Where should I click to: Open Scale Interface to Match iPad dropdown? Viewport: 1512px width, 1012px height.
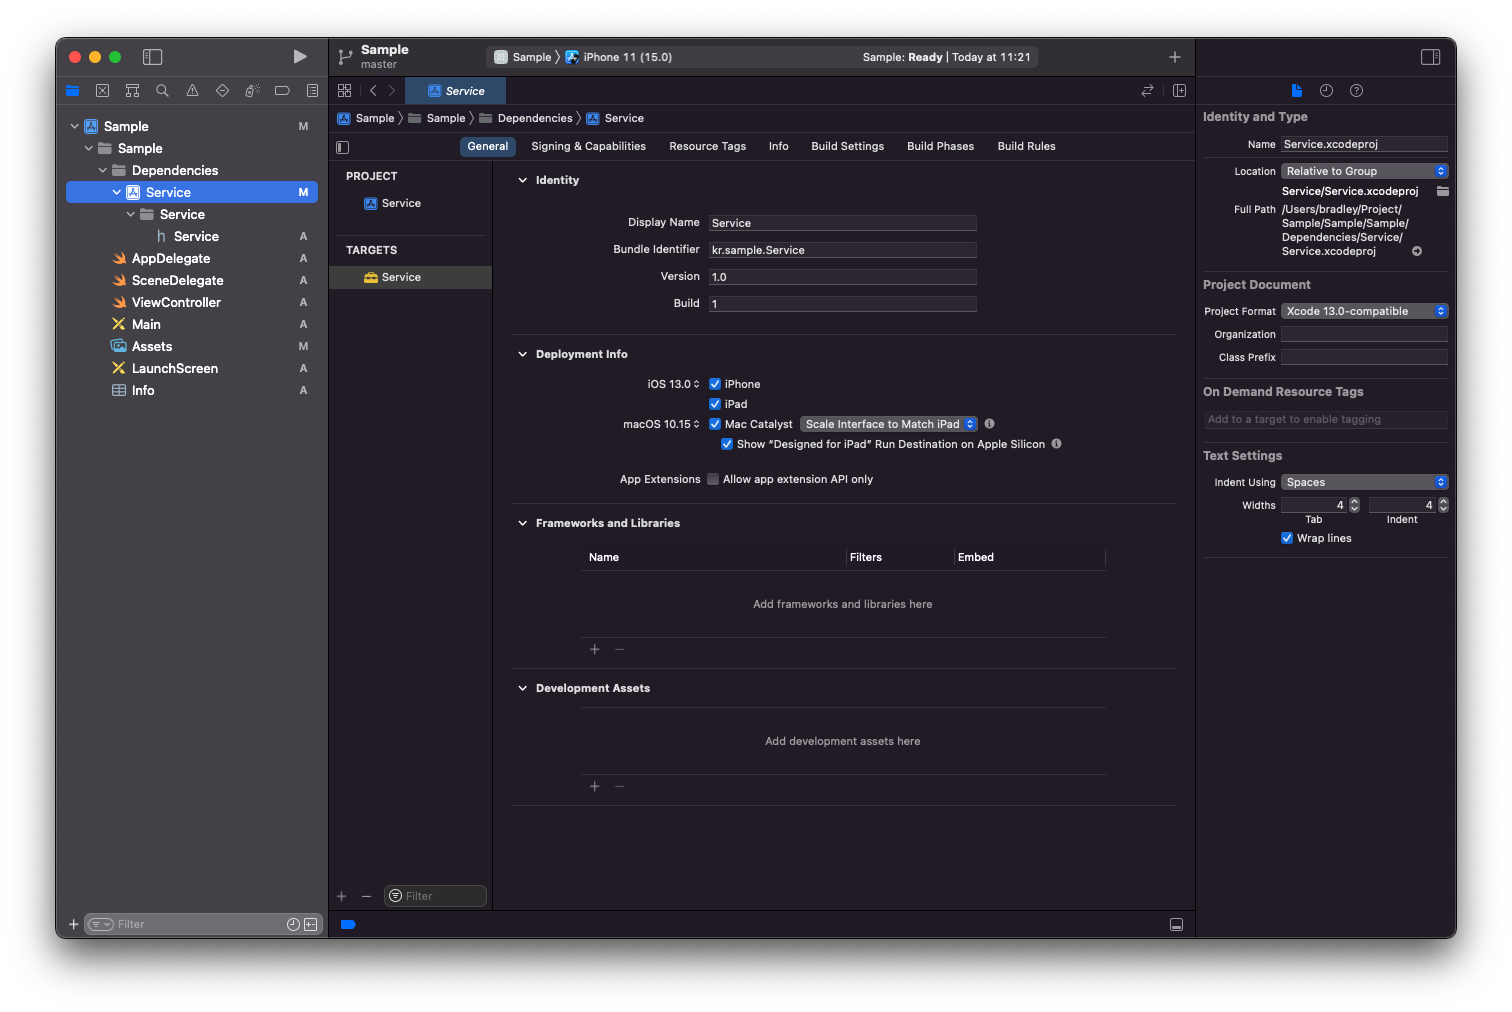[x=889, y=424]
